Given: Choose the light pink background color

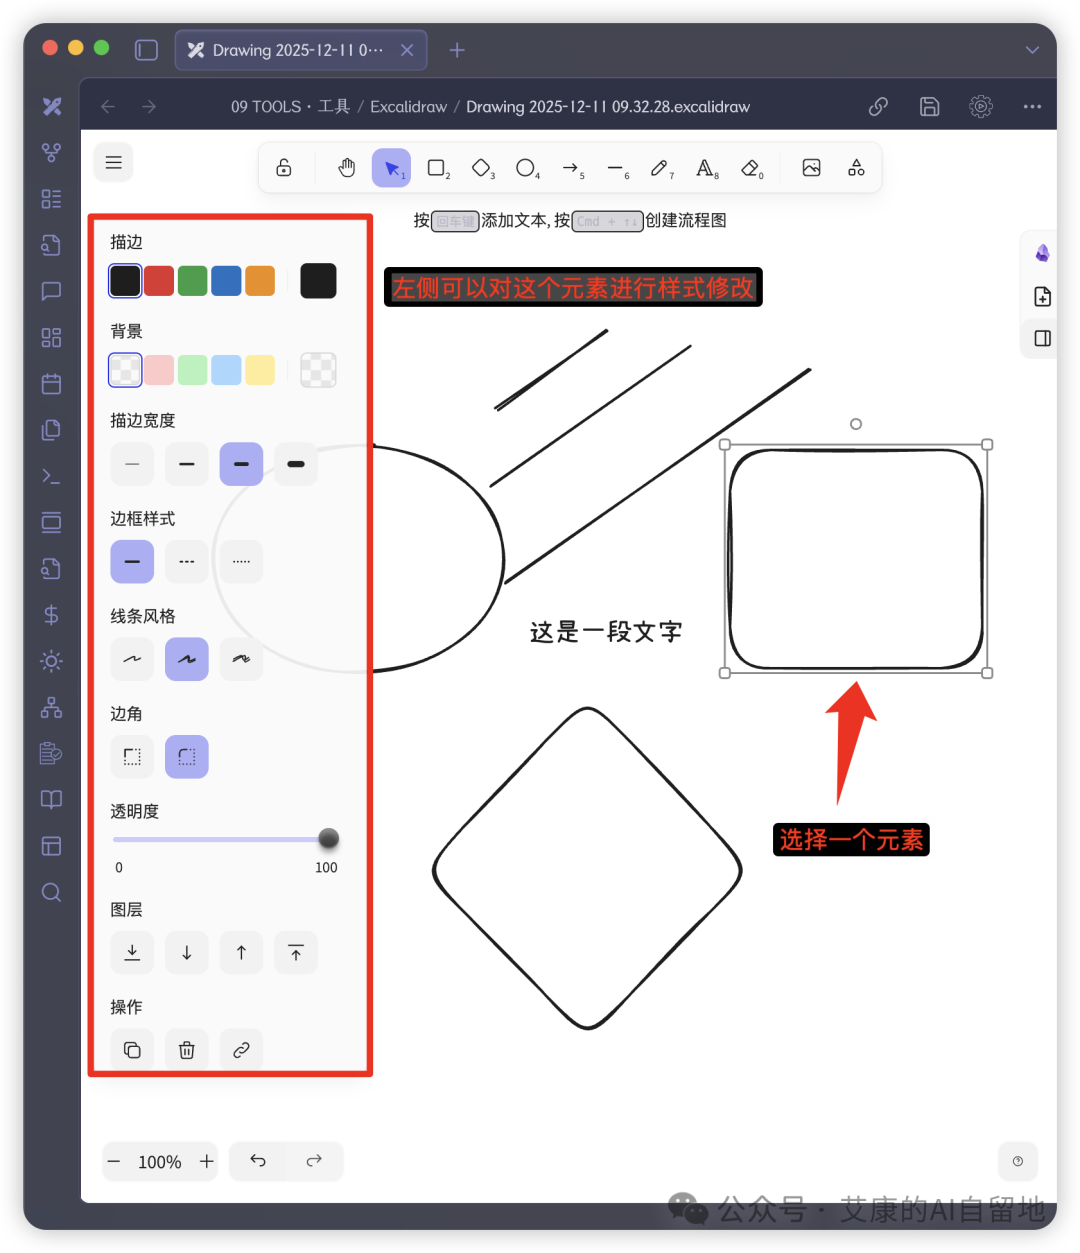Looking at the screenshot, I should [159, 370].
